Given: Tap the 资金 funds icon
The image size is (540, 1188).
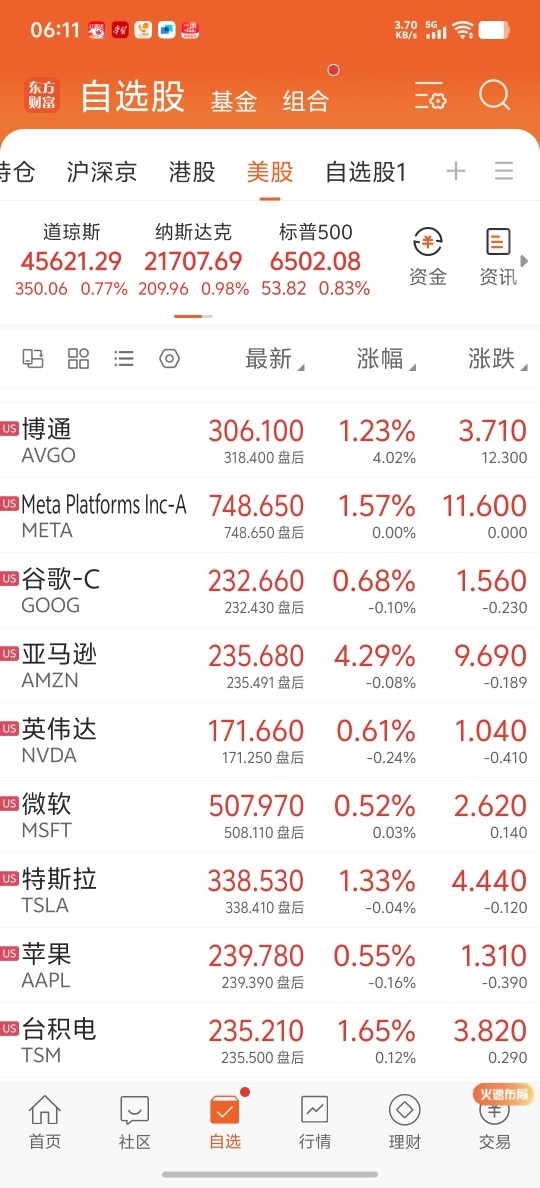Looking at the screenshot, I should 428,258.
